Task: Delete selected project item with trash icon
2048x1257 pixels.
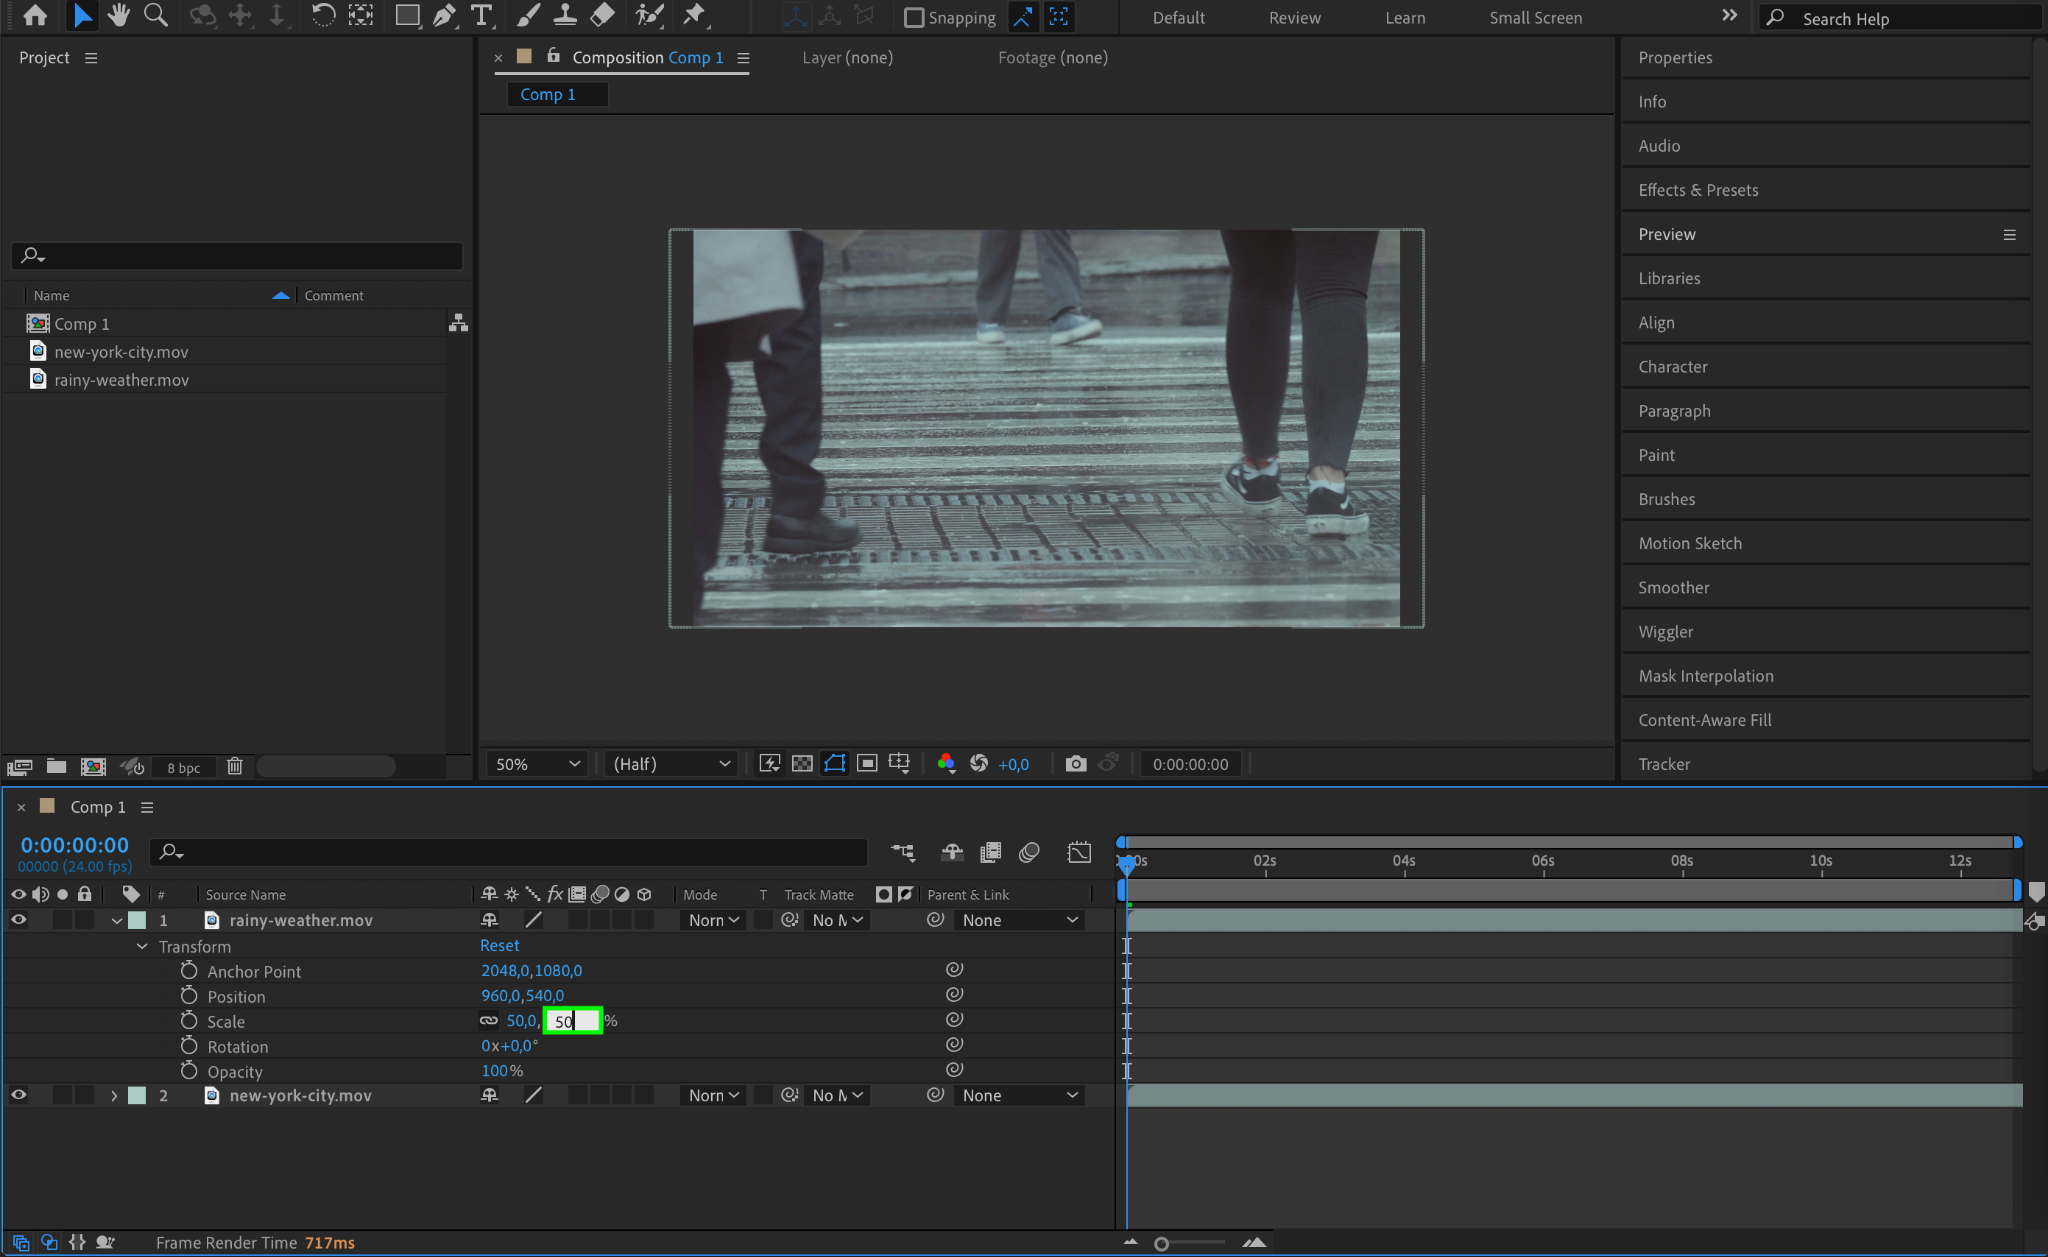Action: coord(234,766)
